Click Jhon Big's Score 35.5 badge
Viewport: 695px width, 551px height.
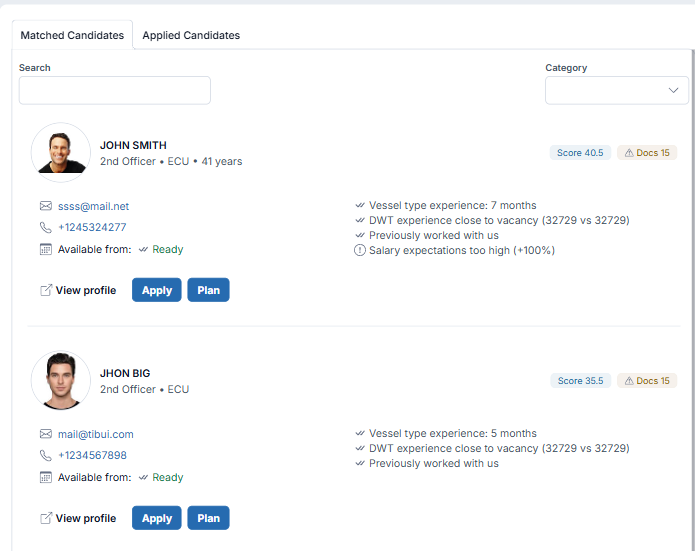(580, 380)
